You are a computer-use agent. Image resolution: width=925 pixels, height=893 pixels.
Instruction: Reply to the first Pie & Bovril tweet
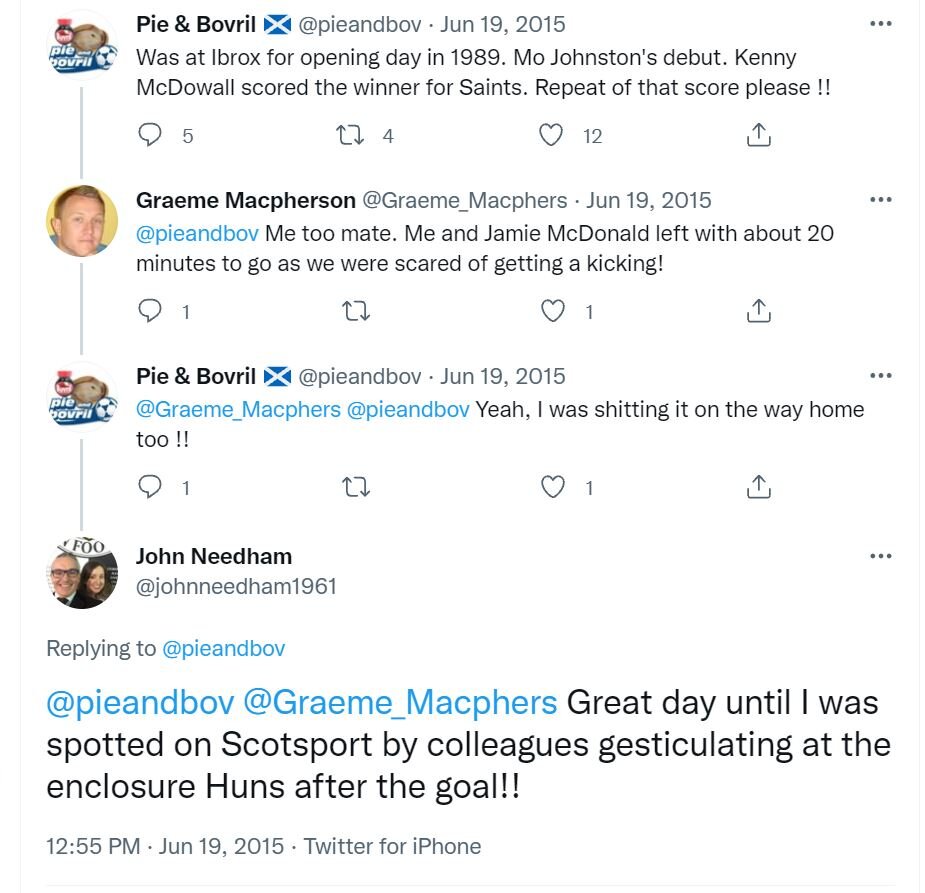(149, 135)
